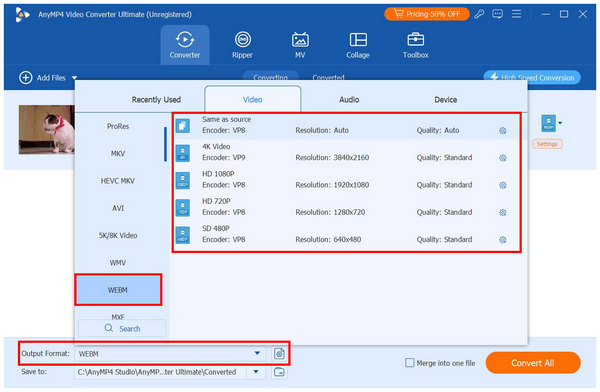Open the Converted tab
The width and height of the screenshot is (600, 392).
click(328, 77)
